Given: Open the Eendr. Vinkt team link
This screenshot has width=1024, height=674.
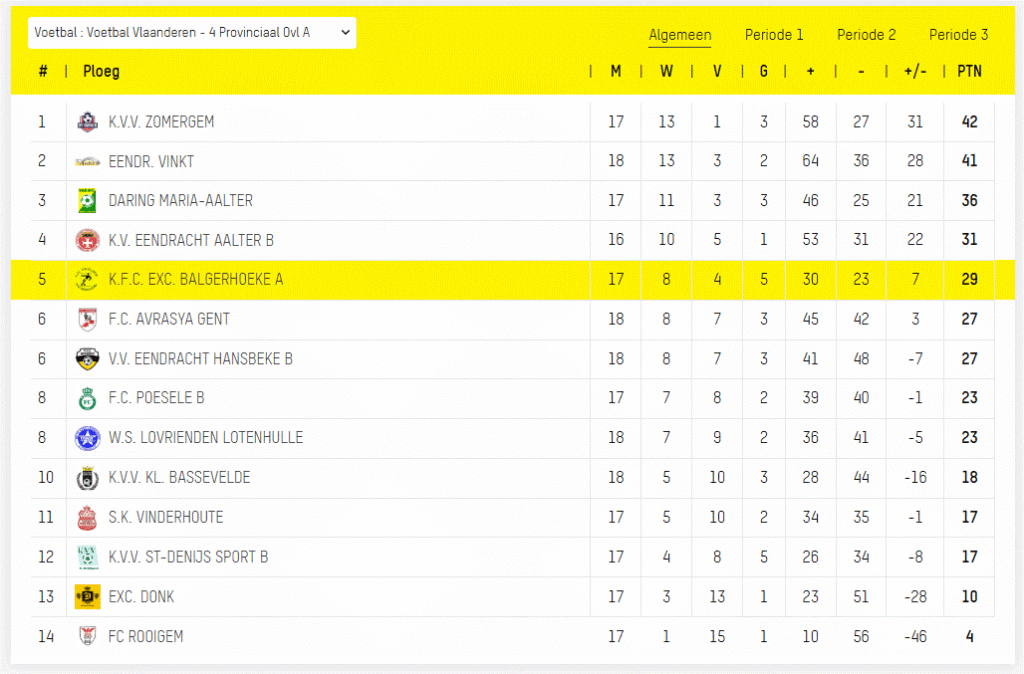Looking at the screenshot, I should pos(151,161).
